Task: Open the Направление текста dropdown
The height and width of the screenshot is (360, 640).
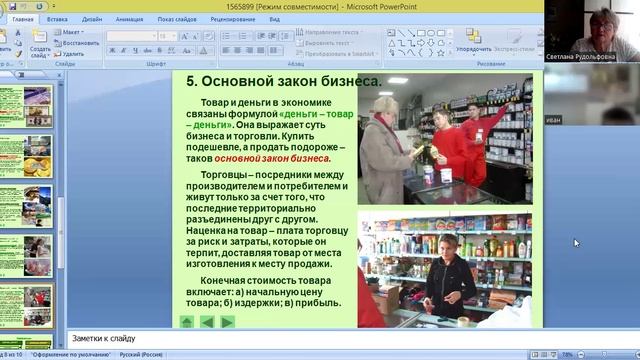Action: 329,32
